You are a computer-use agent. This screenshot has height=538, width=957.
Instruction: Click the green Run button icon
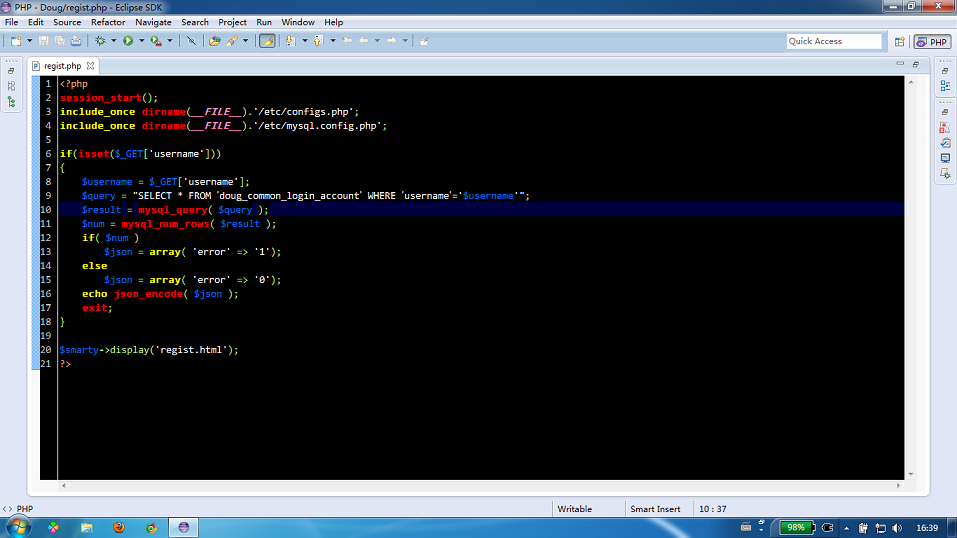click(x=128, y=41)
